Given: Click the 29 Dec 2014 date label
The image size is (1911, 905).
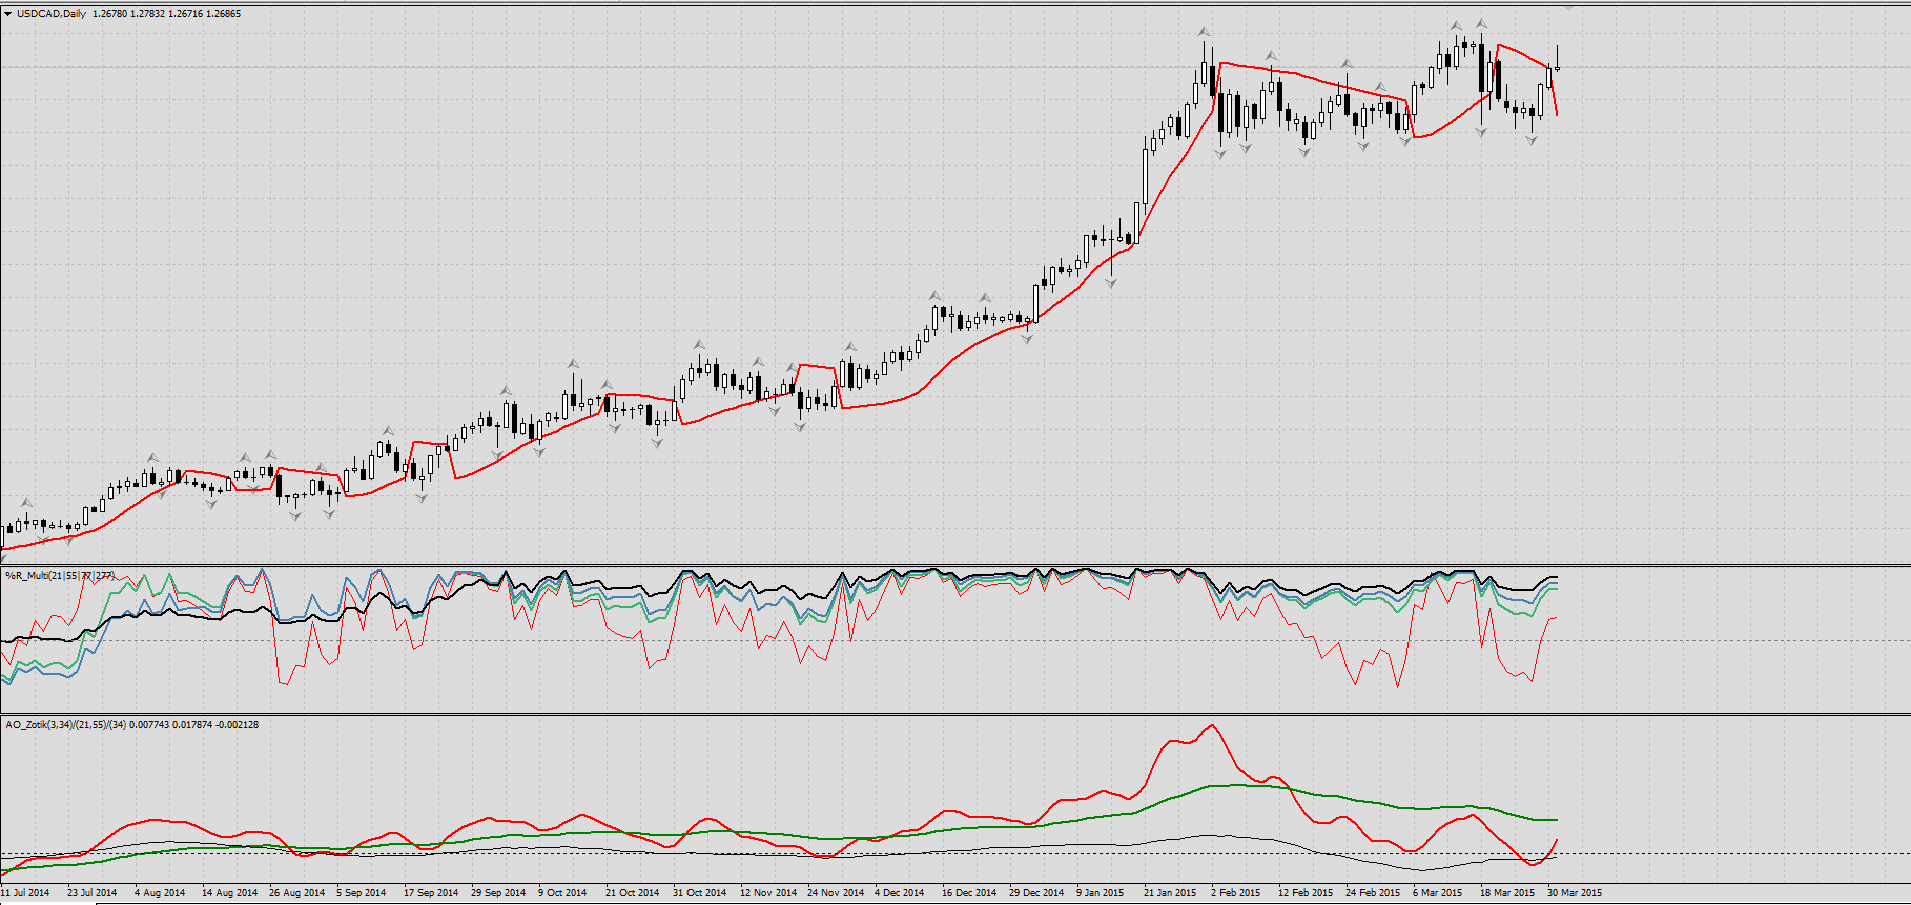Looking at the screenshot, I should [1036, 893].
